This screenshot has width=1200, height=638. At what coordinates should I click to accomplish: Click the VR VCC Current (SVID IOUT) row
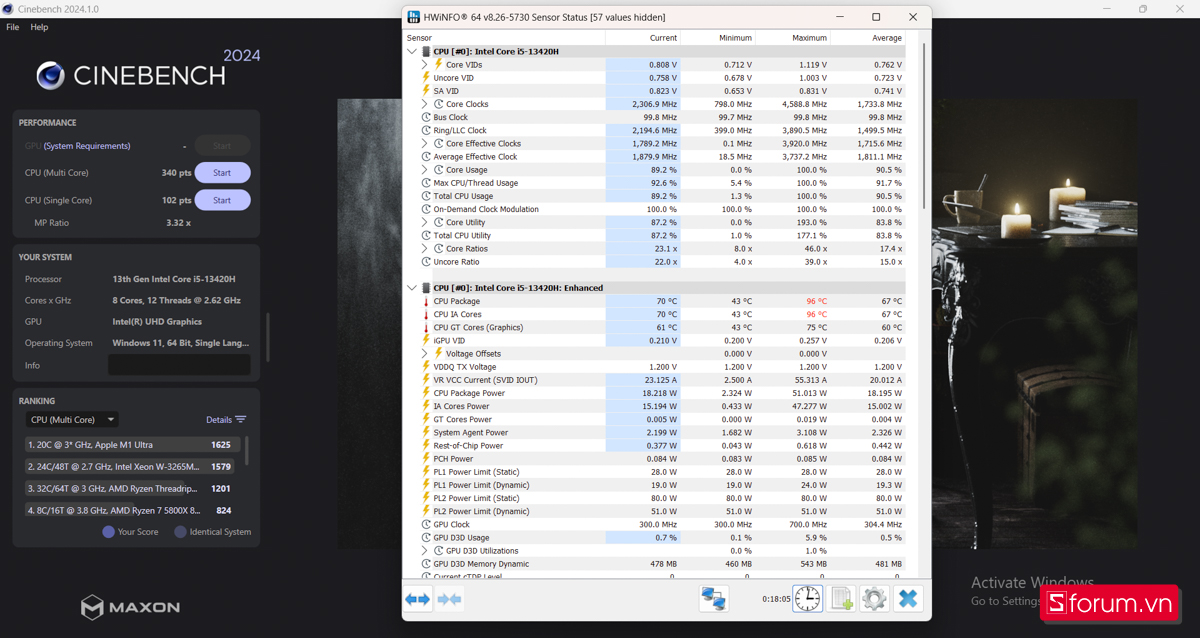[x=655, y=380]
